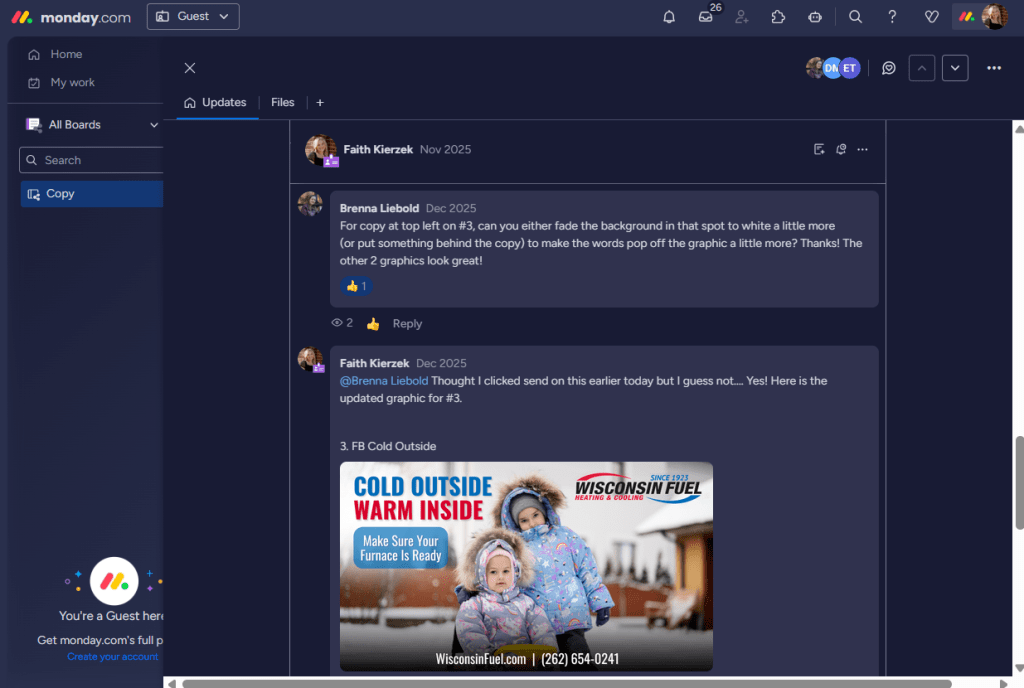
Task: Expand the All Boards dropdown
Action: (x=154, y=125)
